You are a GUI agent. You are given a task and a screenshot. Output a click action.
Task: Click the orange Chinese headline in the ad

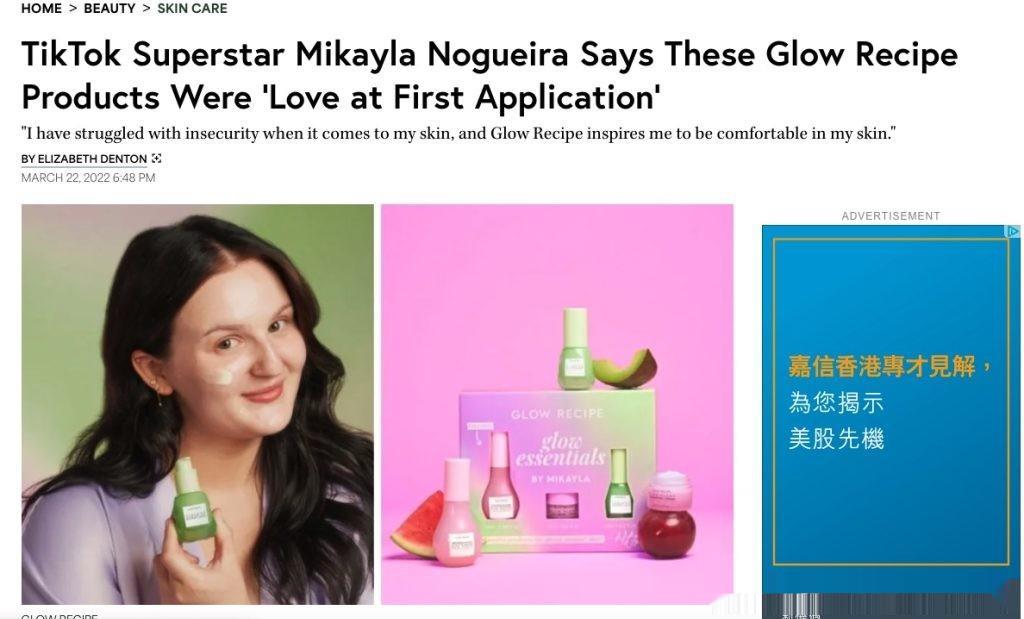pos(889,366)
